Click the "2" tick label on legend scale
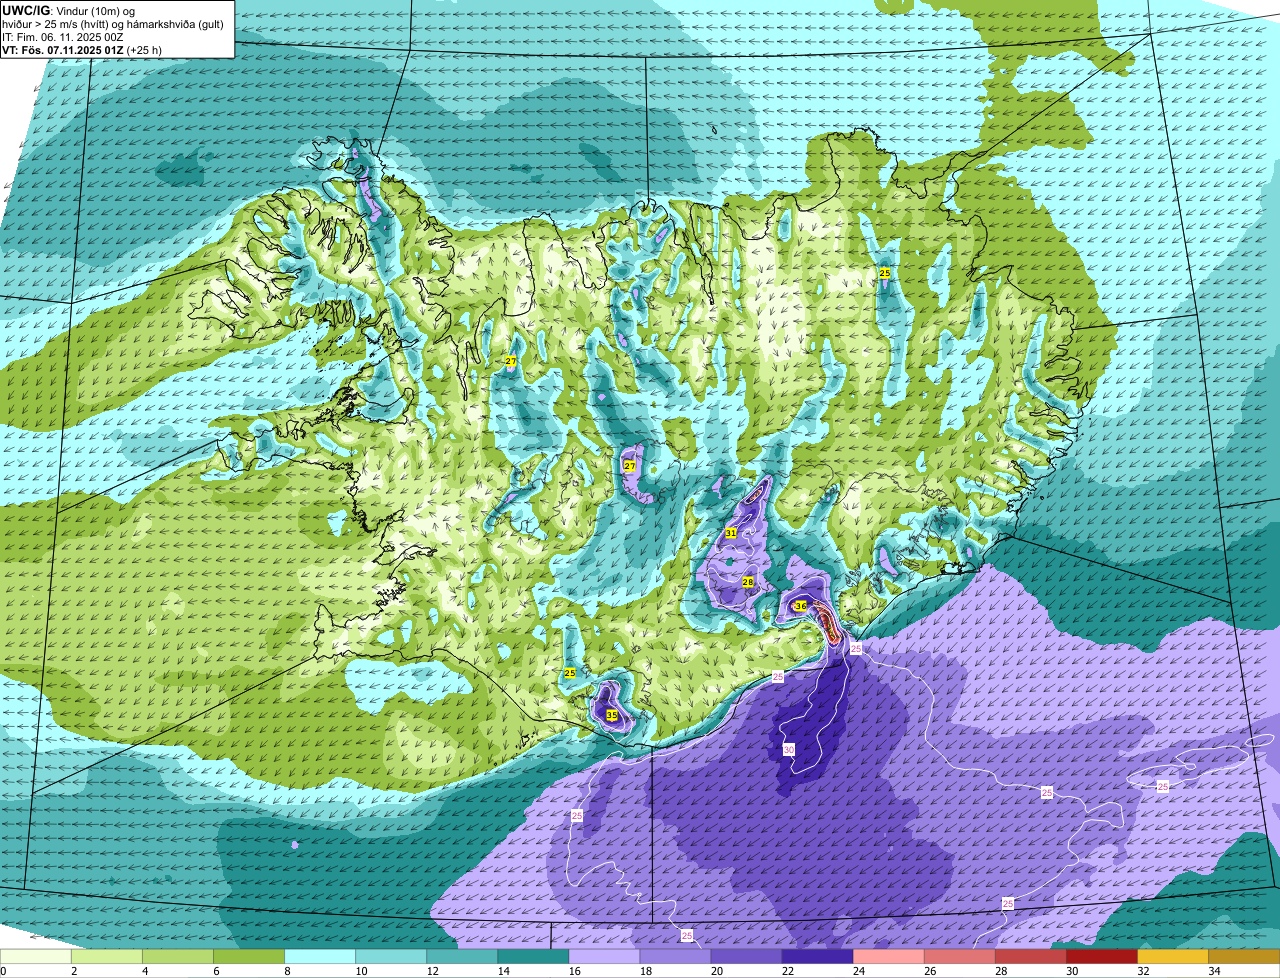Screen dimensions: 1280x978 tap(74, 971)
